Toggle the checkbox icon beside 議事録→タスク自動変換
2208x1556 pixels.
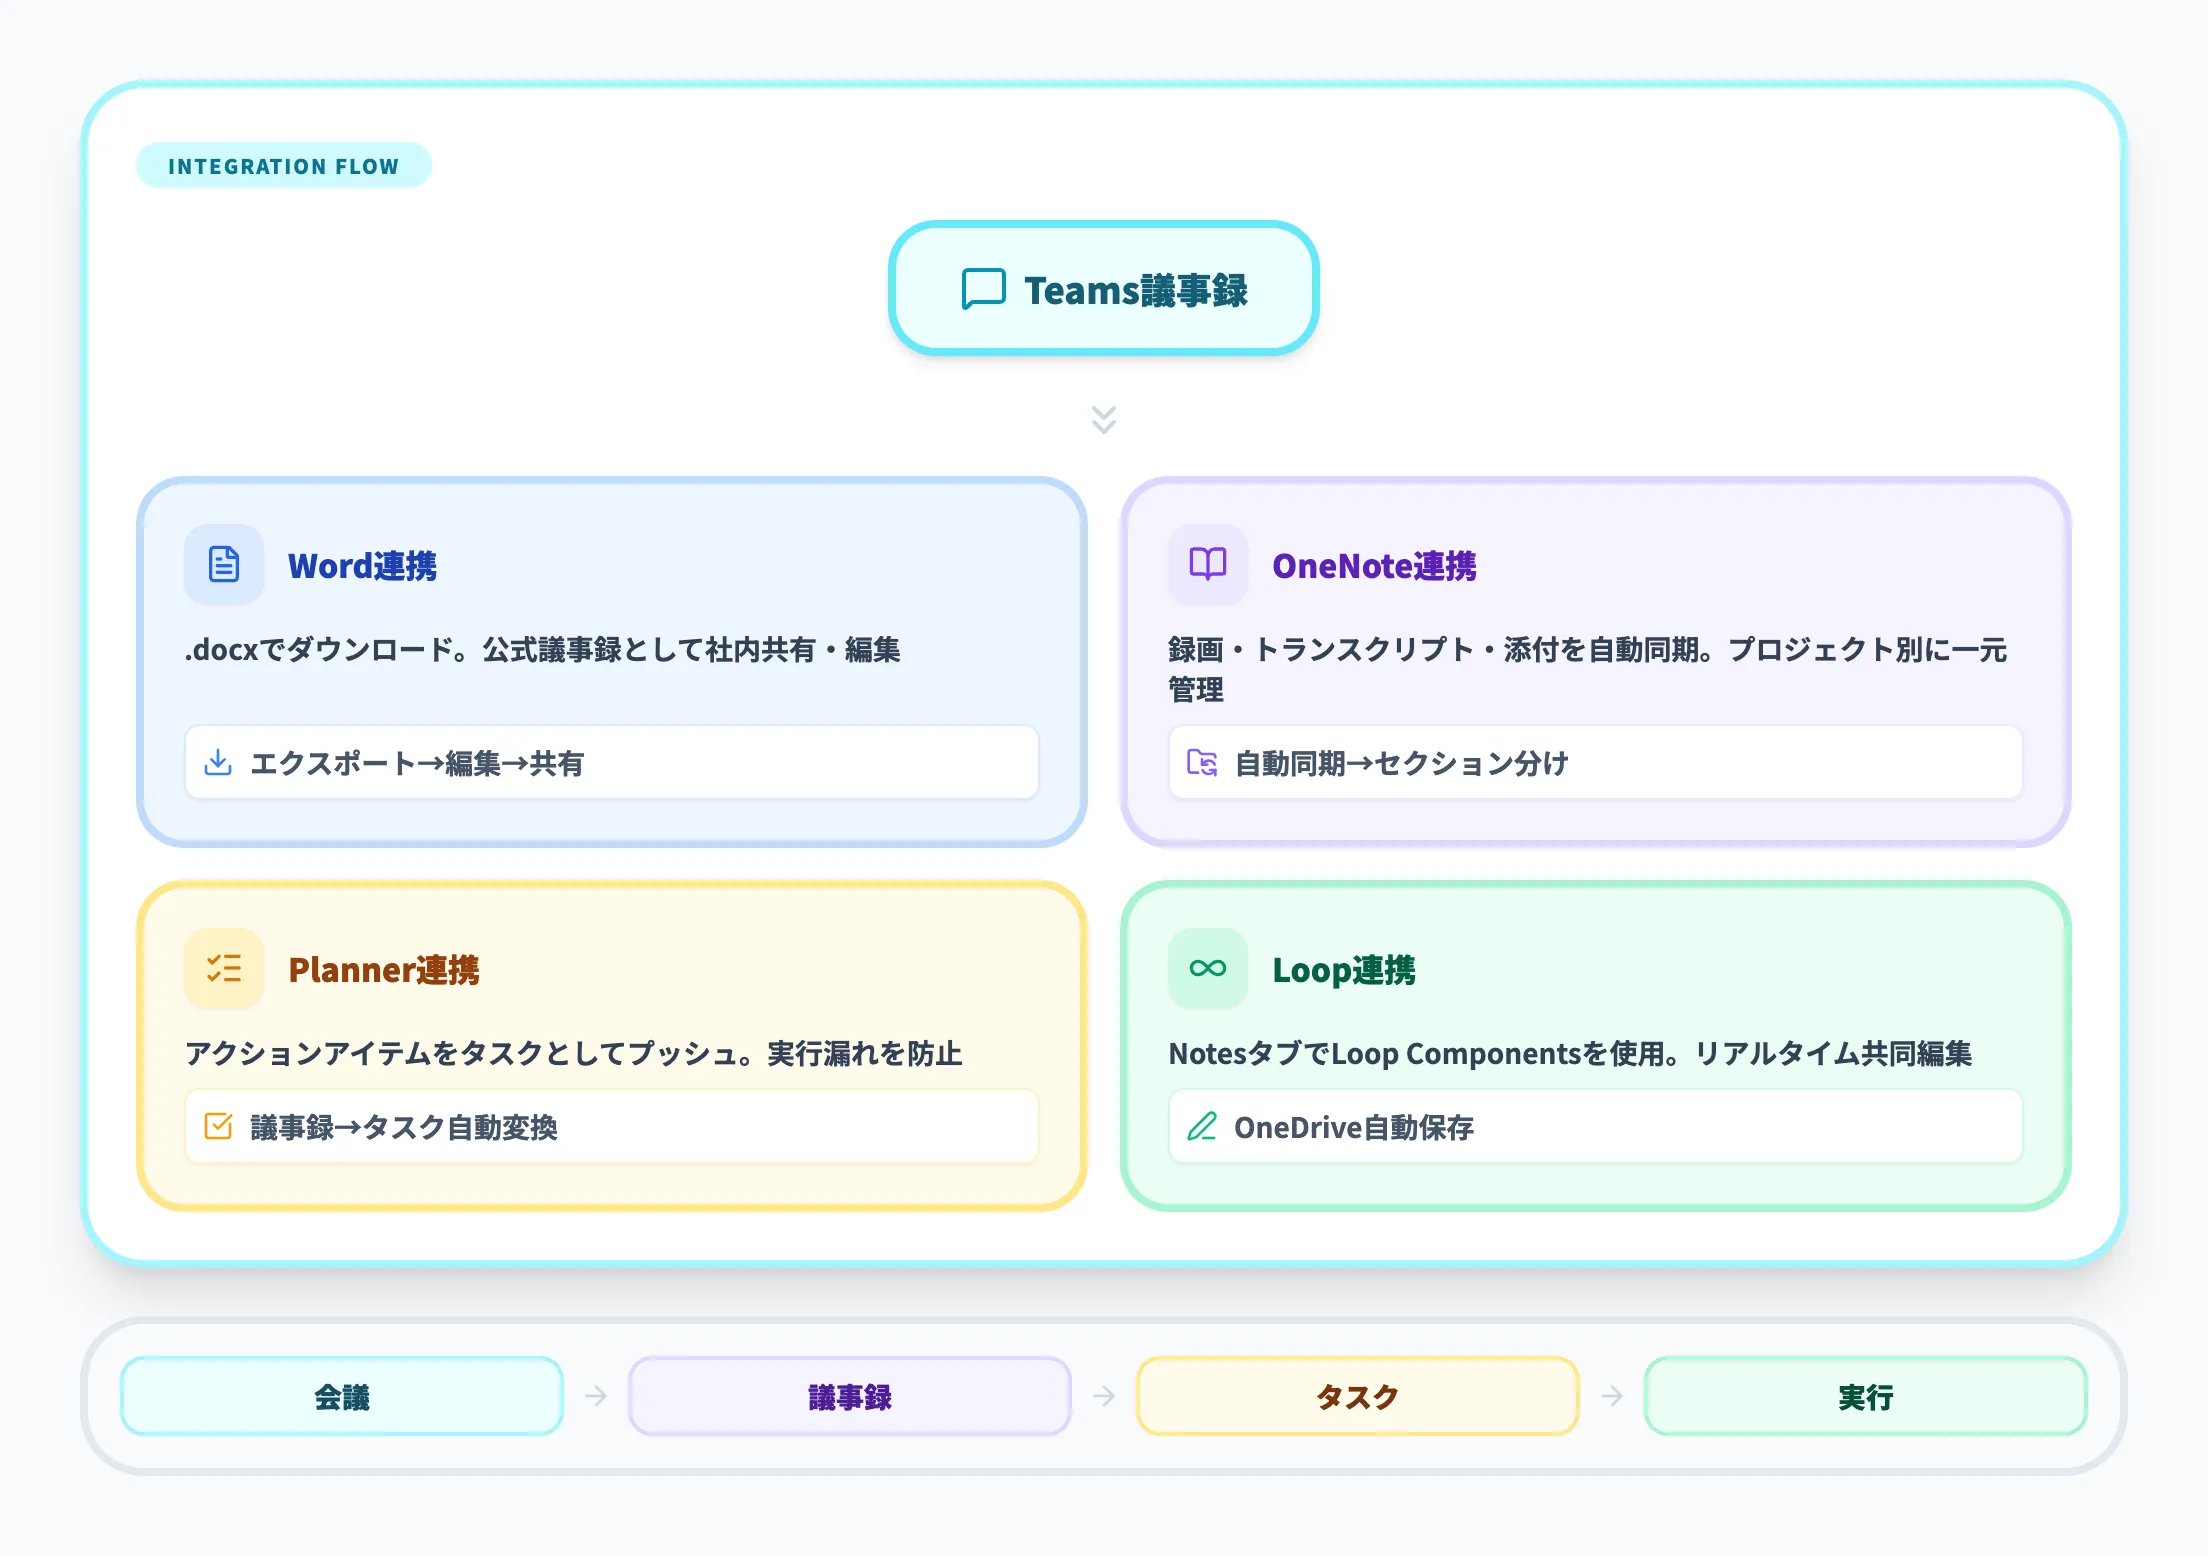(x=220, y=1126)
